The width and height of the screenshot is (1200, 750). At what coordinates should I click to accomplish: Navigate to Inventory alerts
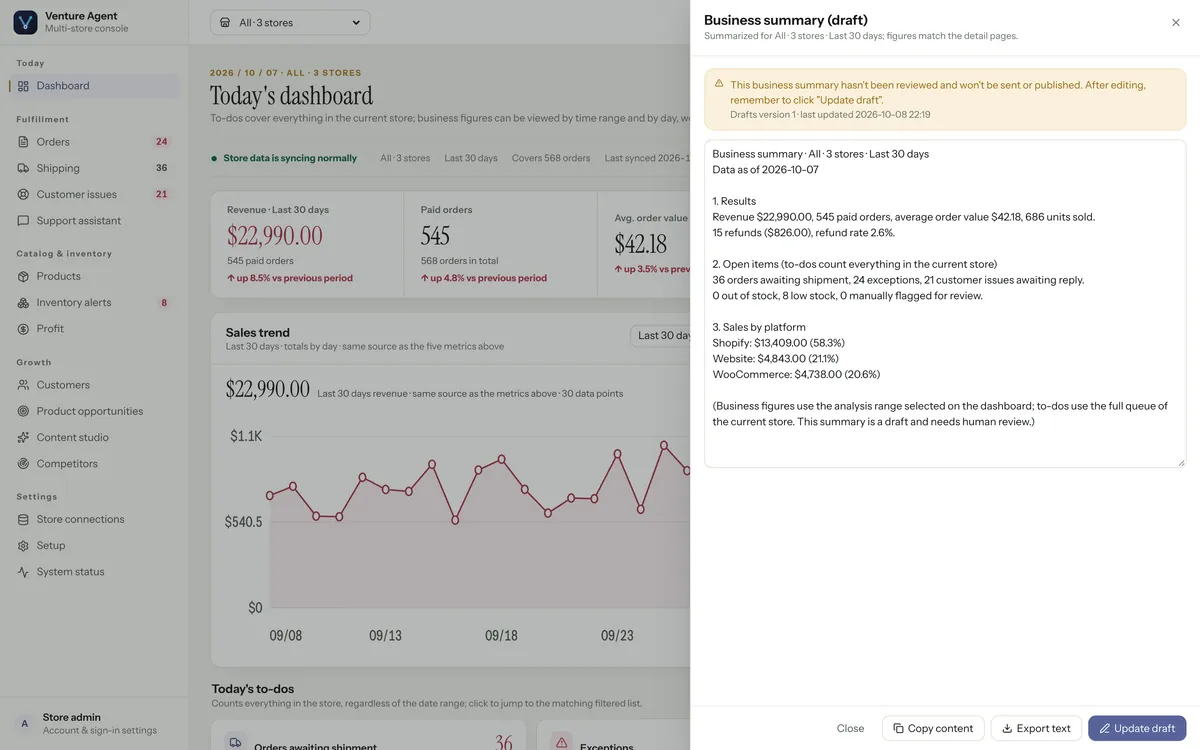(x=94, y=302)
